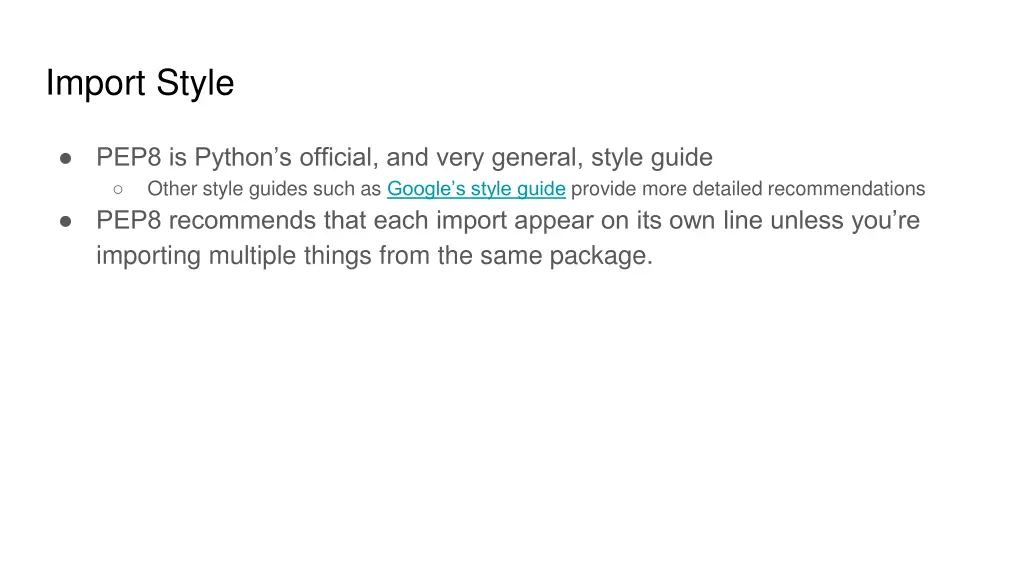Click the word 'recommendations' in the sub-bullet
This screenshot has width=1024, height=576.
point(846,189)
